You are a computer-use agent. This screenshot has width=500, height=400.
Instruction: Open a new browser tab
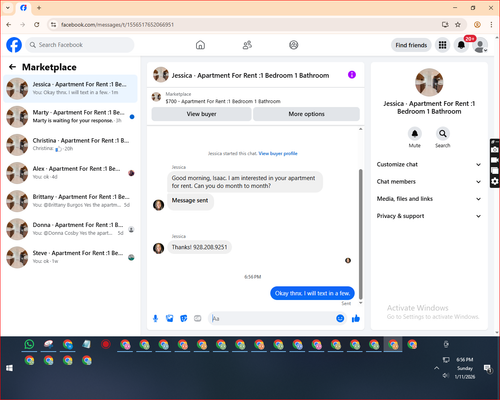click(x=39, y=8)
